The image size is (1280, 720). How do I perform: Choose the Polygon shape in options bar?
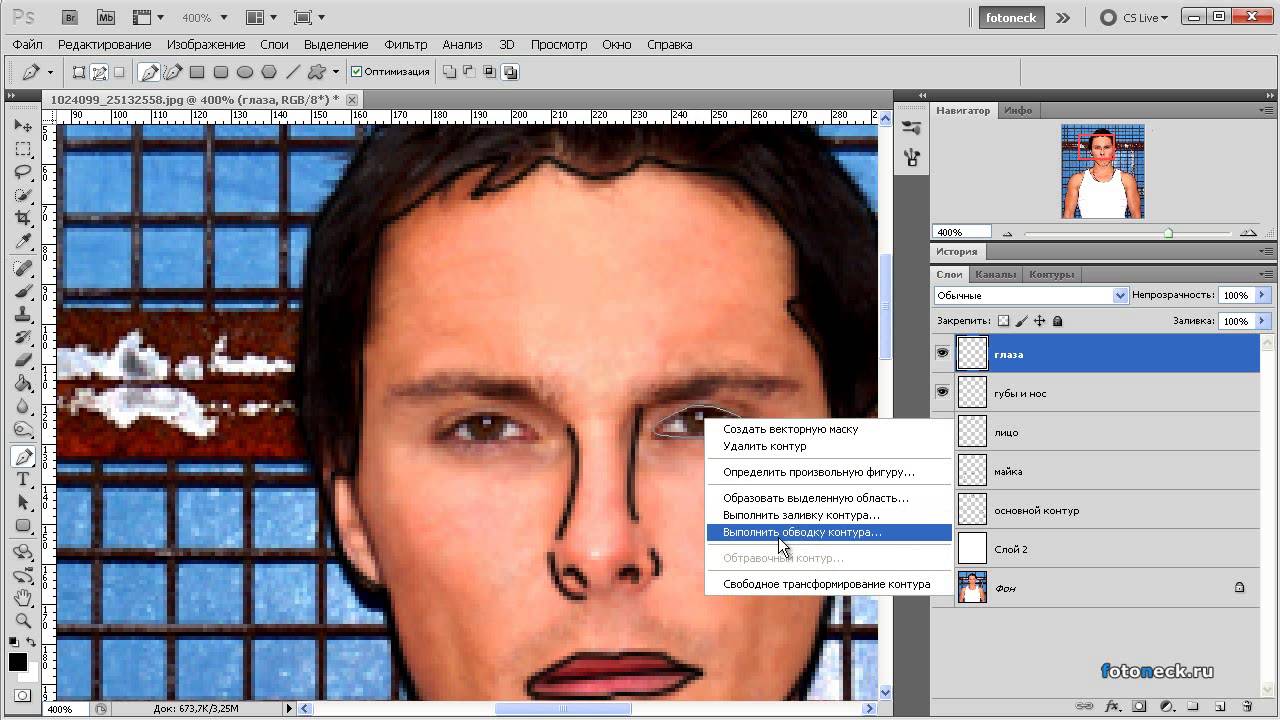coord(269,72)
